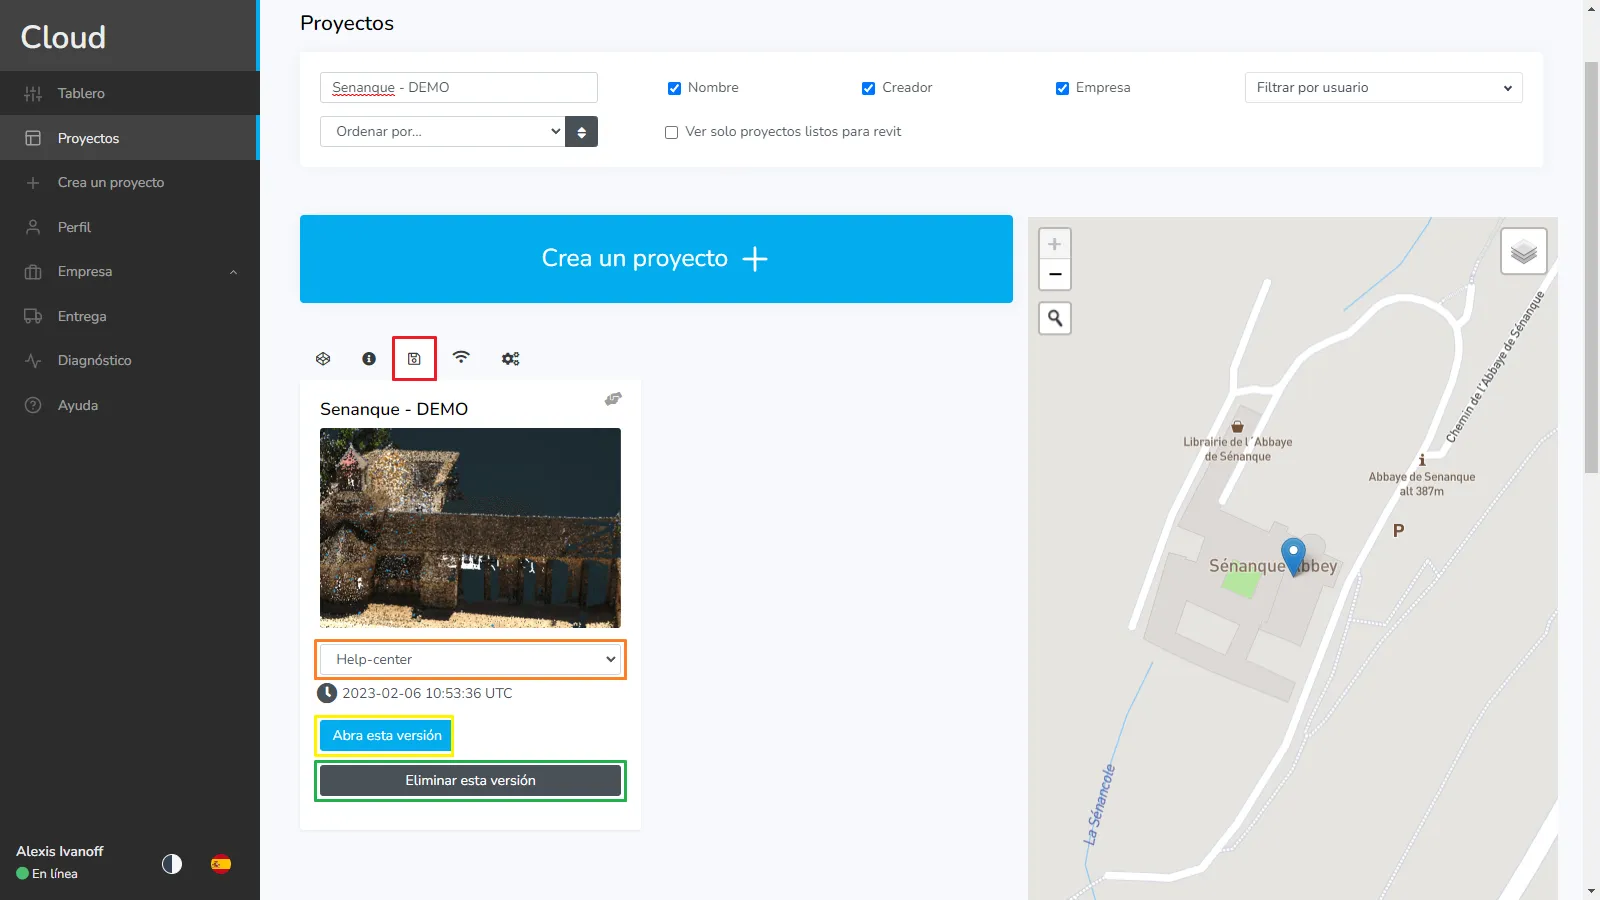Toggle the Creador checkbox
Viewport: 1600px width, 900px height.
point(868,88)
